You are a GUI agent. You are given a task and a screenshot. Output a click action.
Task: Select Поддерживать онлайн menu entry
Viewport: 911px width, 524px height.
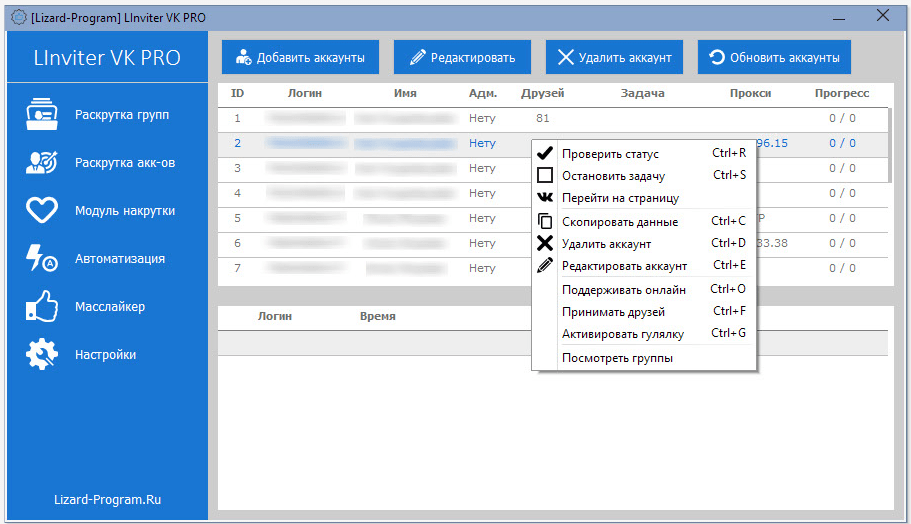point(623,290)
